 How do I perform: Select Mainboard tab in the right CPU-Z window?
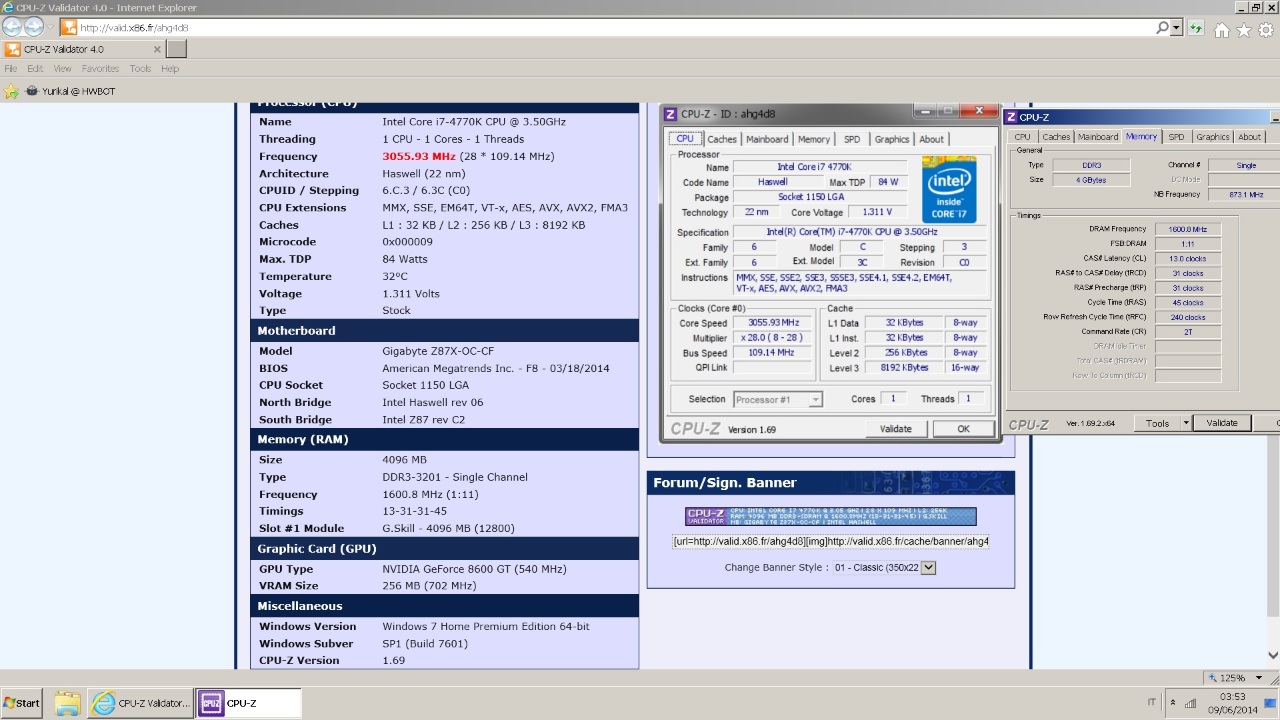click(x=1098, y=137)
